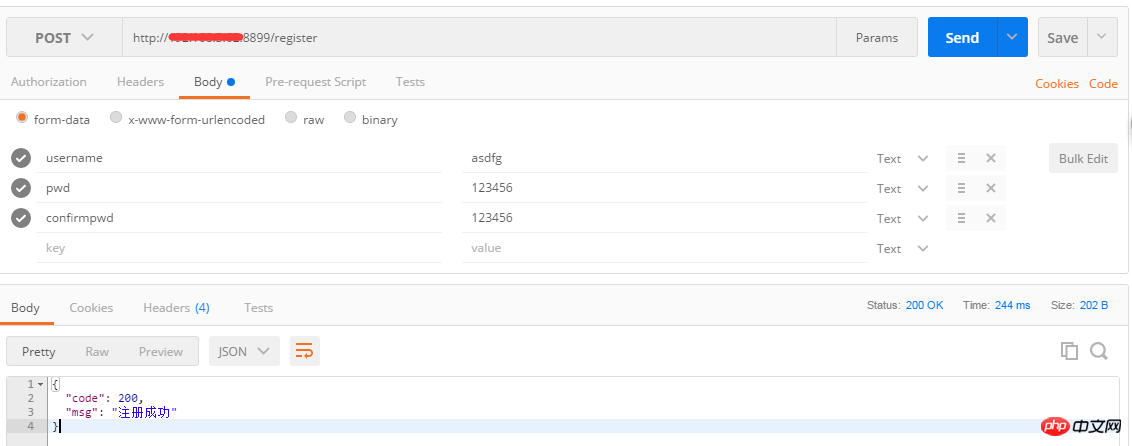Image resolution: width=1132 pixels, height=446 pixels.
Task: Click the empty value placeholder field
Action: click(664, 248)
